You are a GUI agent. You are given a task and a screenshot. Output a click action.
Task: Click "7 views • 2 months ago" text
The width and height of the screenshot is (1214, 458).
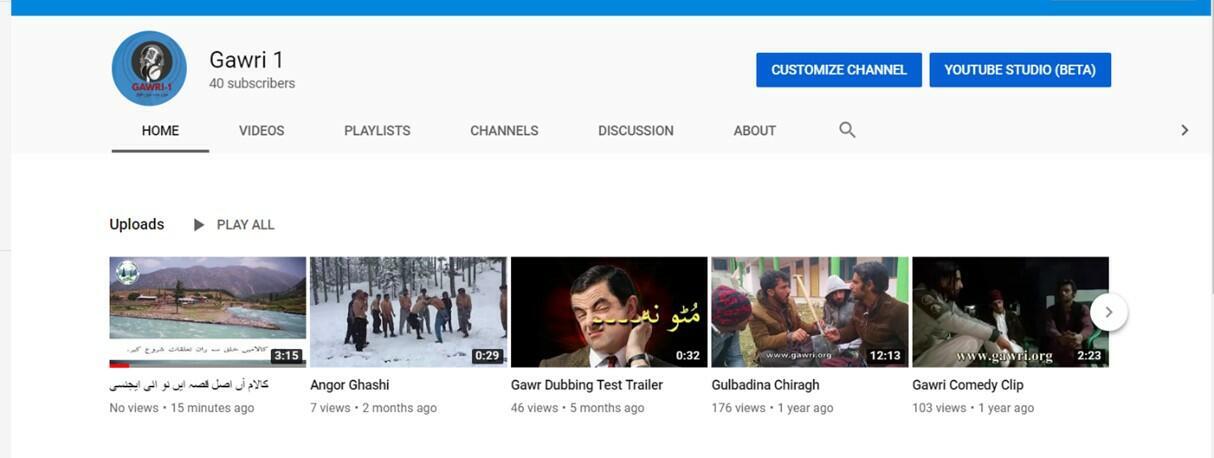tap(373, 408)
